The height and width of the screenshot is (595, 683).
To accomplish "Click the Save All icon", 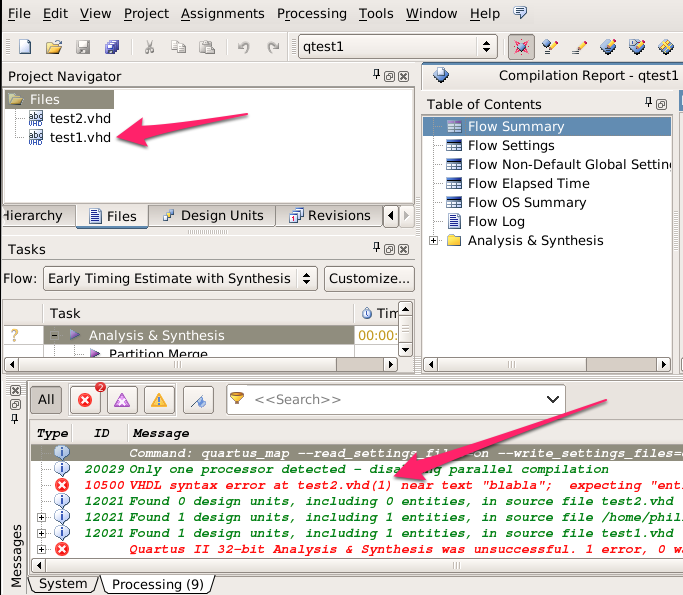I will click(112, 47).
